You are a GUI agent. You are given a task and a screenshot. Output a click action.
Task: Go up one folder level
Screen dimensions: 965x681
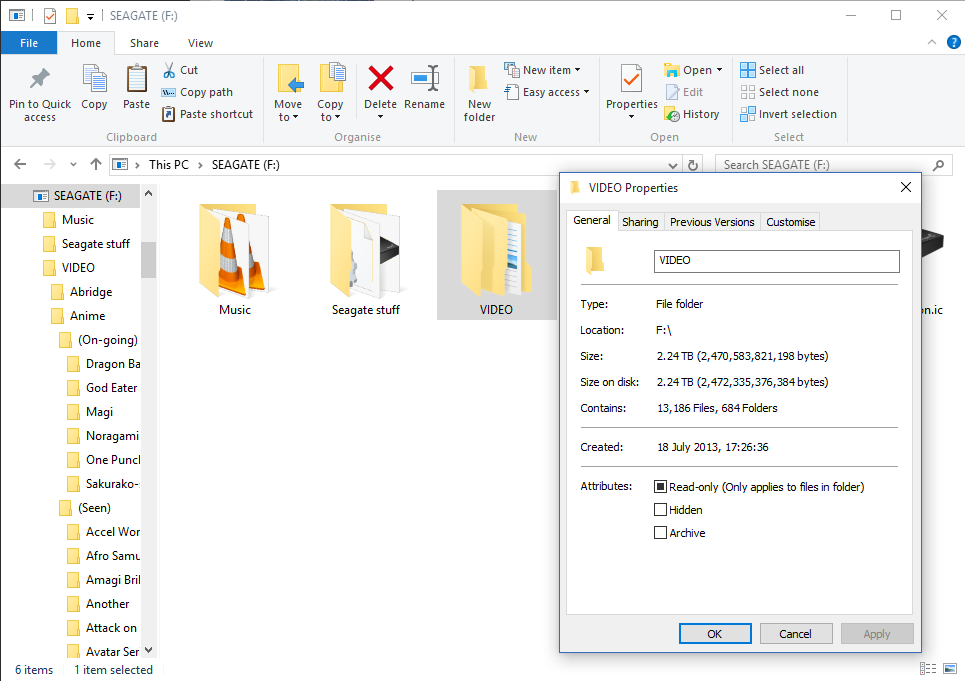click(x=95, y=164)
